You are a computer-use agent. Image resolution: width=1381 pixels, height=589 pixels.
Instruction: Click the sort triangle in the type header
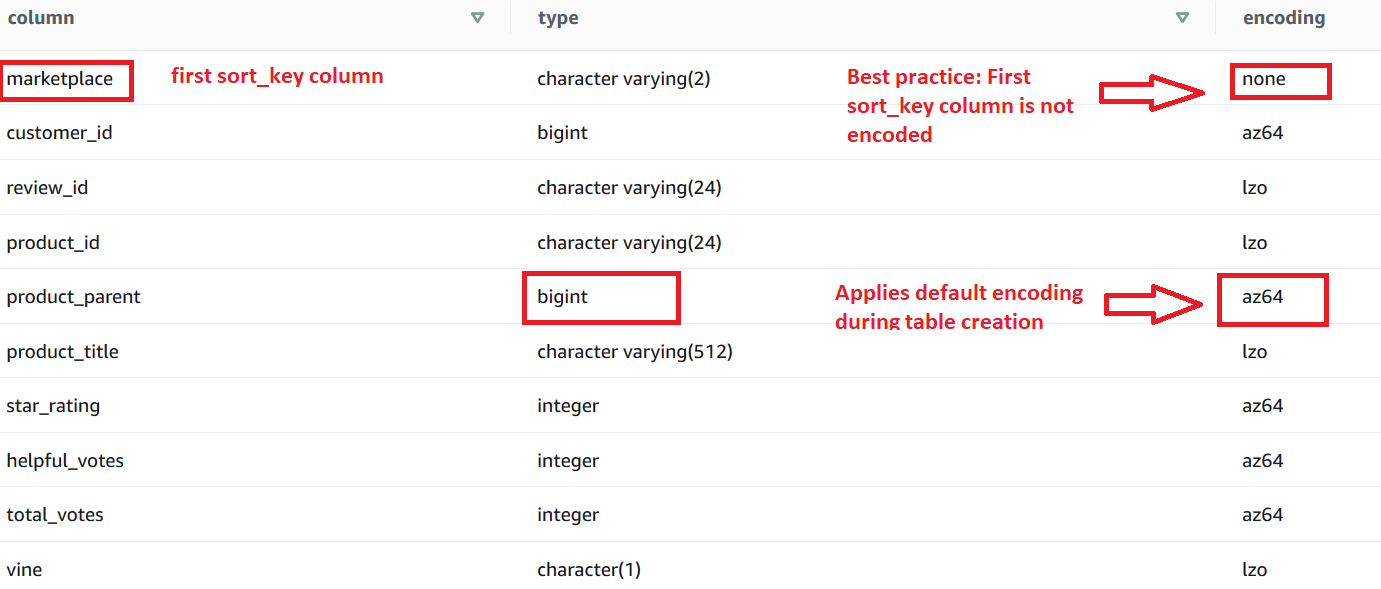click(x=1183, y=18)
